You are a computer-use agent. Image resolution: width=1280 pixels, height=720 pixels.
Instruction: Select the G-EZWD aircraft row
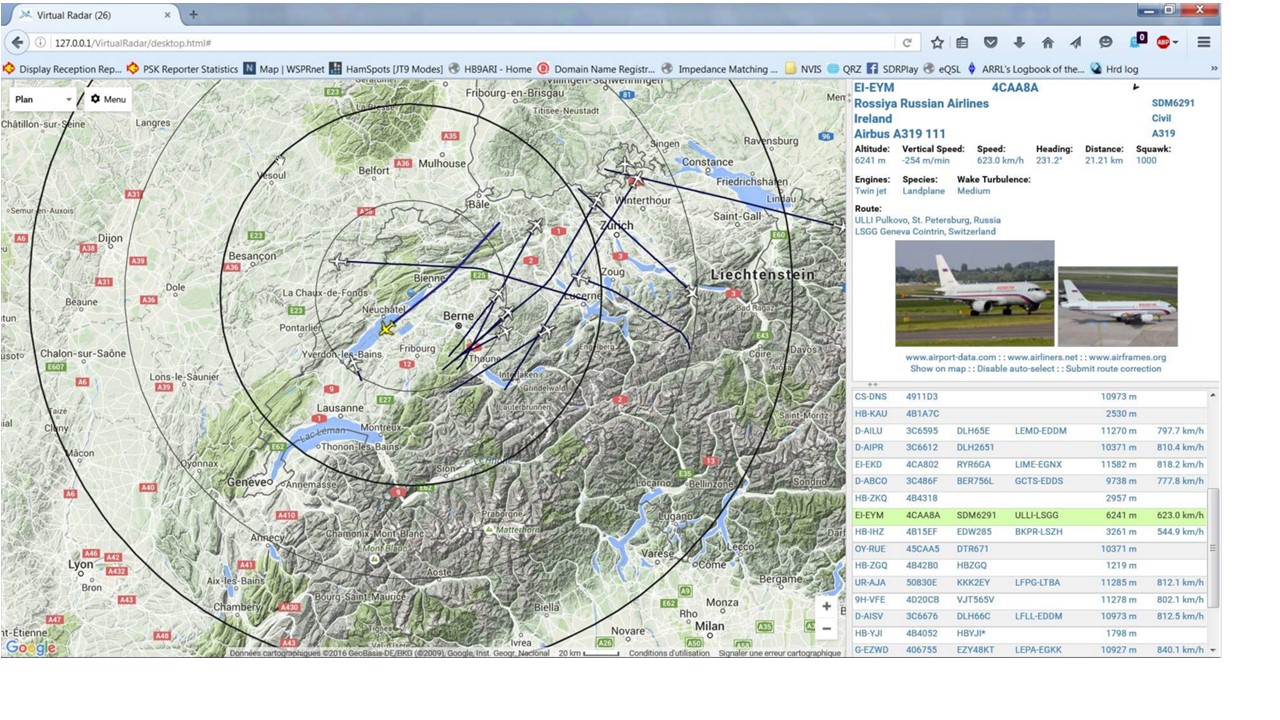[x=1029, y=650]
